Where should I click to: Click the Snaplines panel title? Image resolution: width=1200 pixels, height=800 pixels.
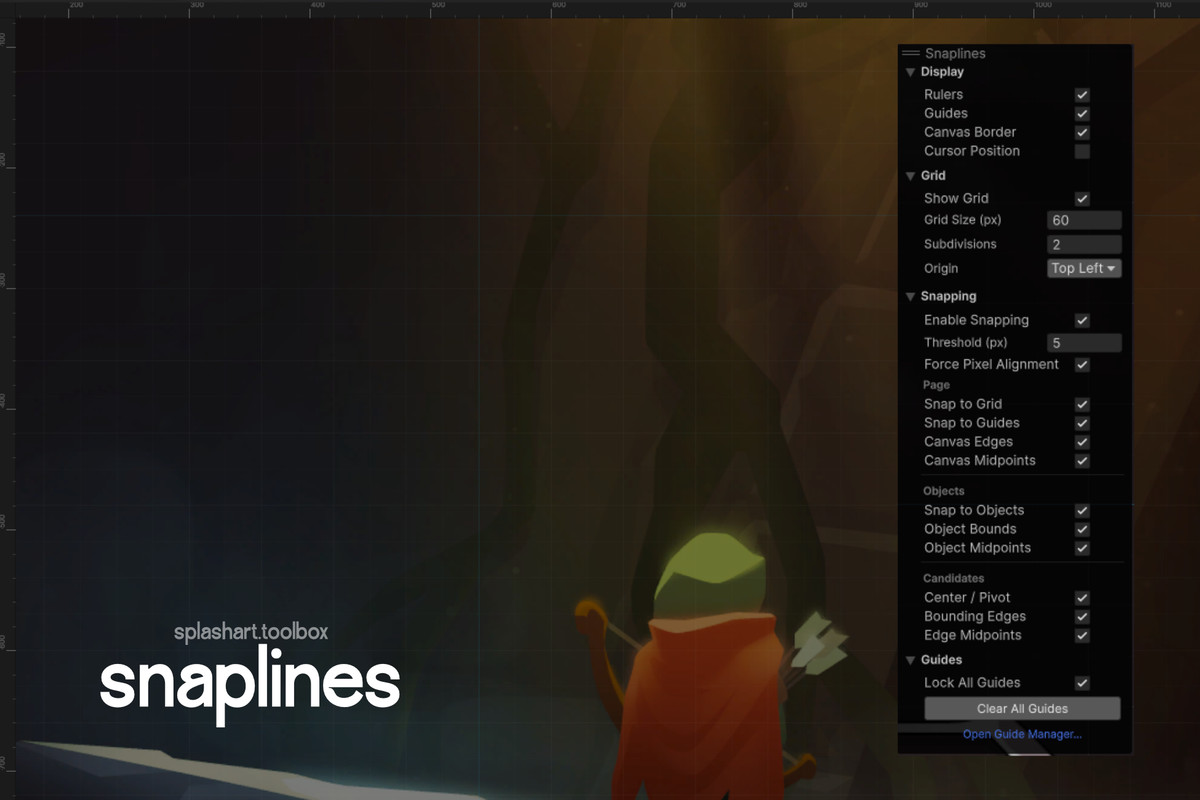[x=955, y=54]
